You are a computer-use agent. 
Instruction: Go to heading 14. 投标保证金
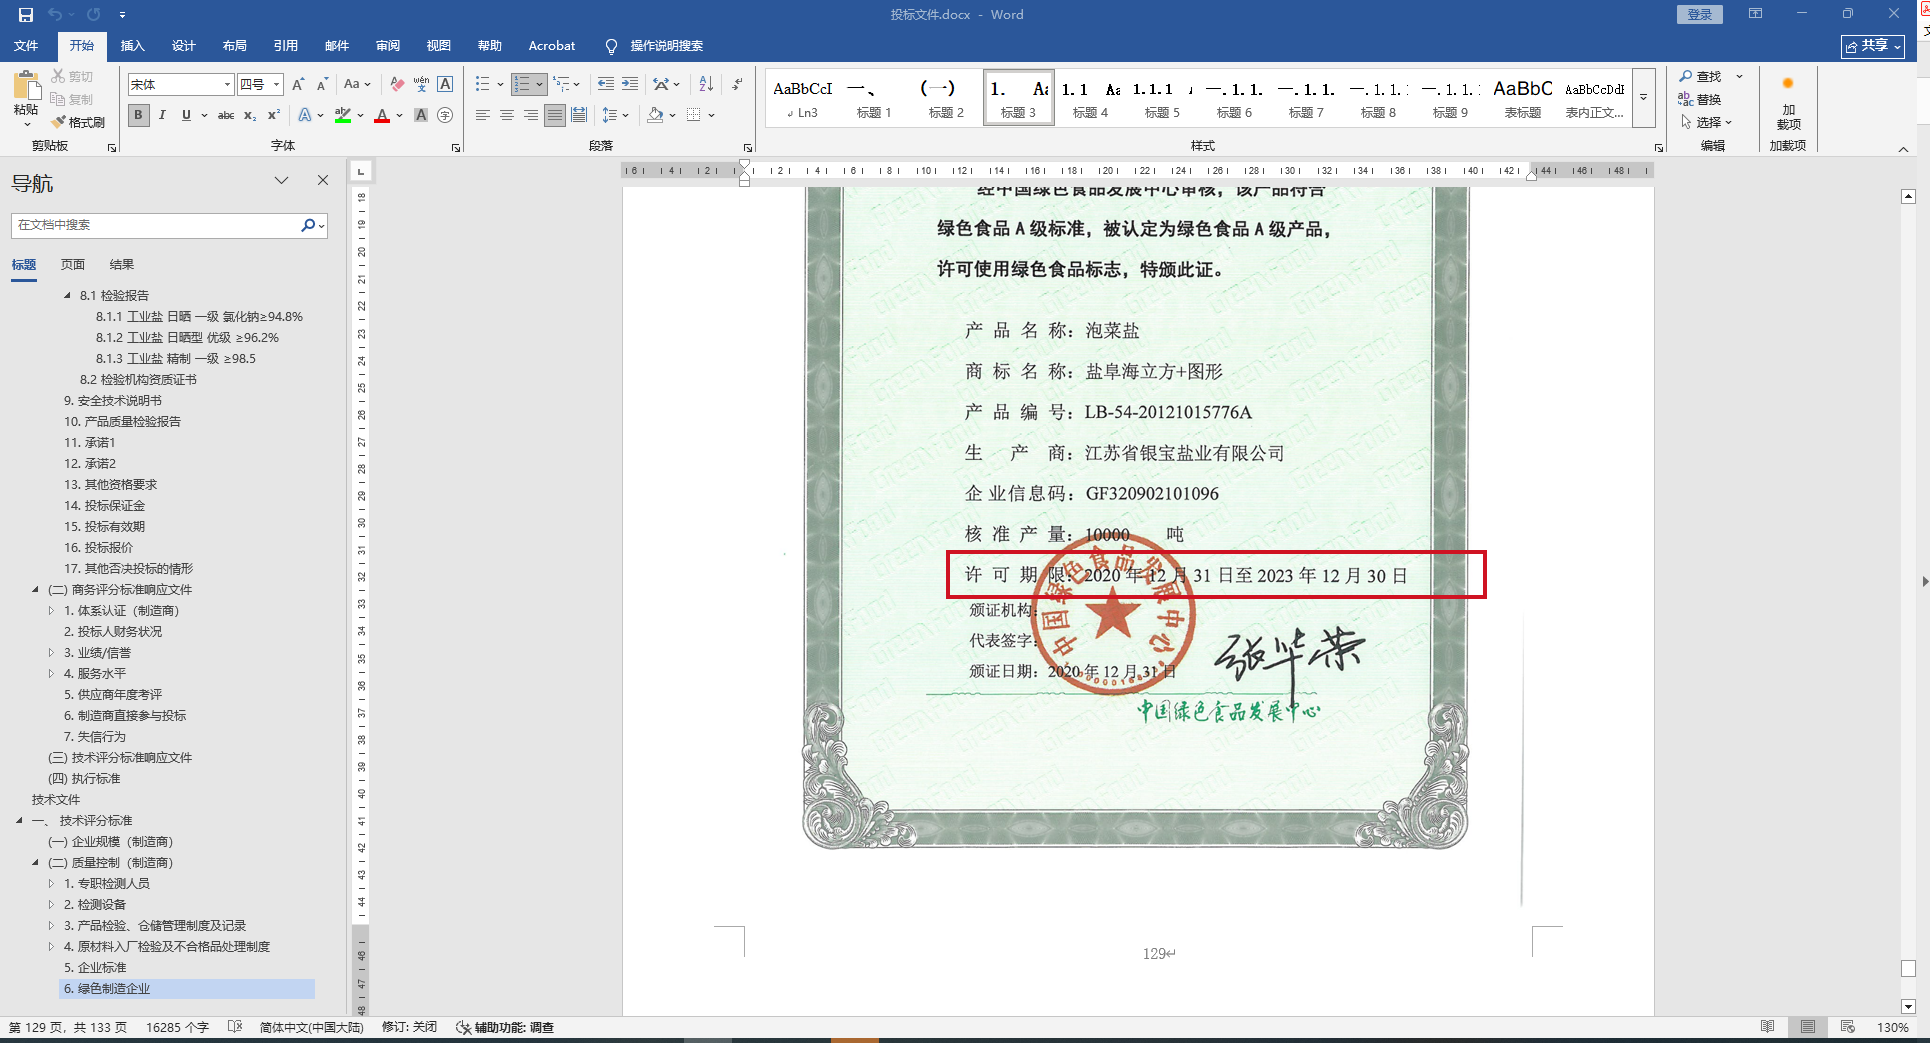tap(104, 505)
